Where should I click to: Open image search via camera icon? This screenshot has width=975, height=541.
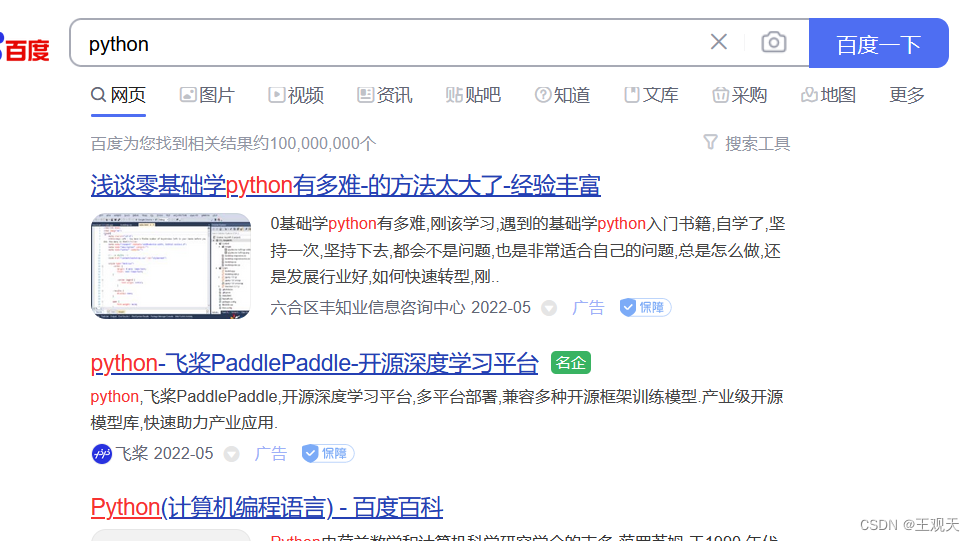774,42
